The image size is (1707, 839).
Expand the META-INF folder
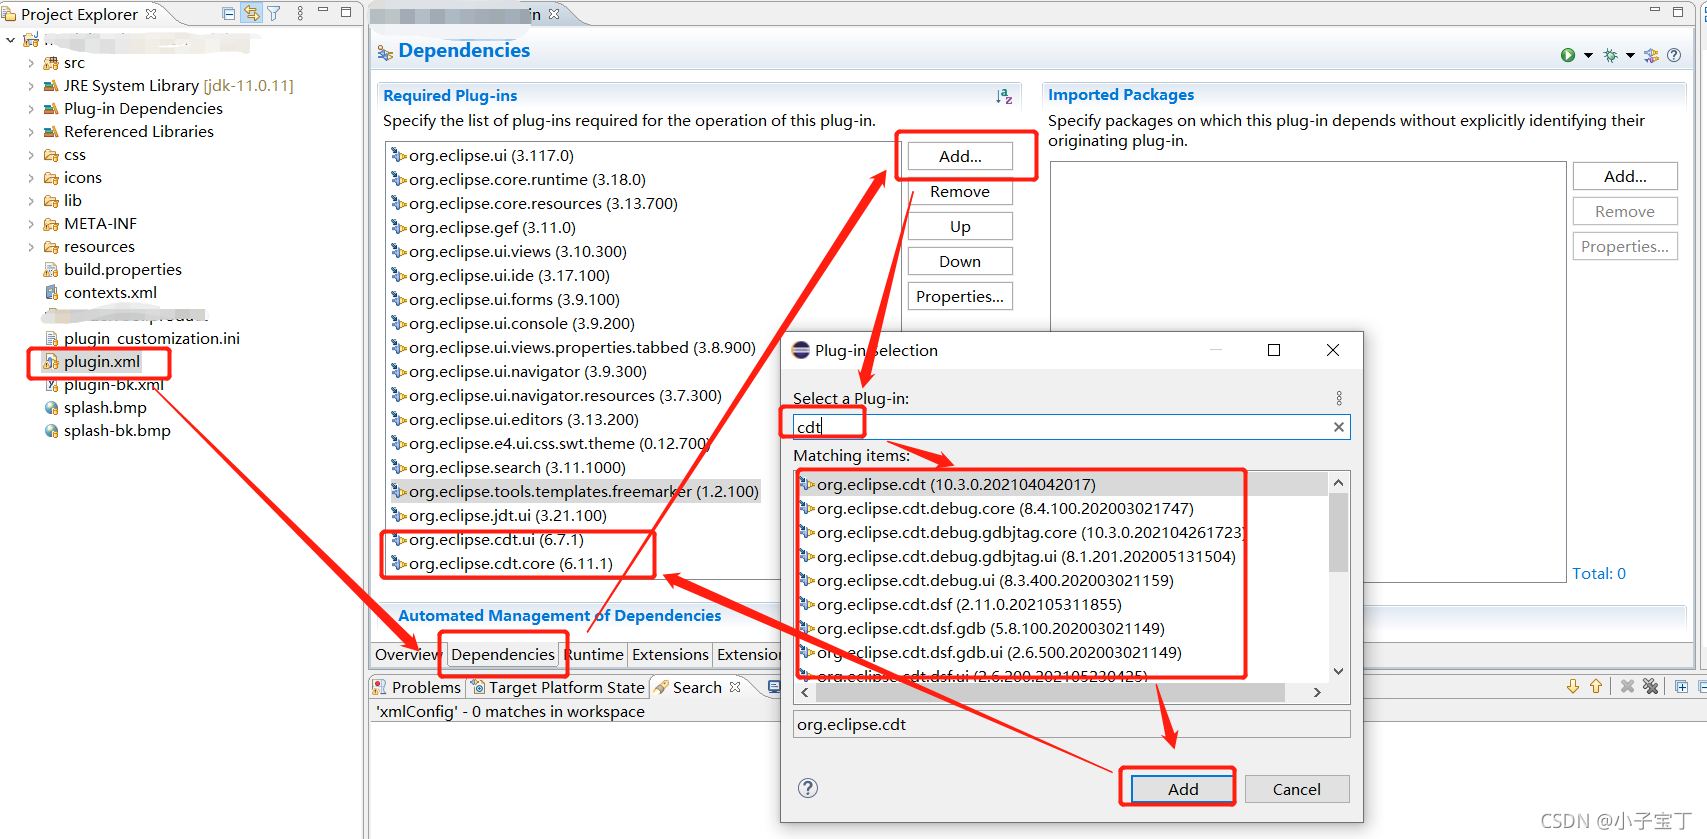pos(31,224)
